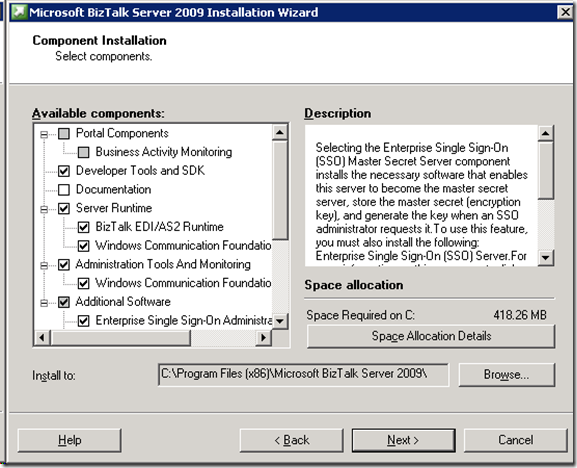
Task: Select the Business Activity Monitoring item
Action: point(164,152)
